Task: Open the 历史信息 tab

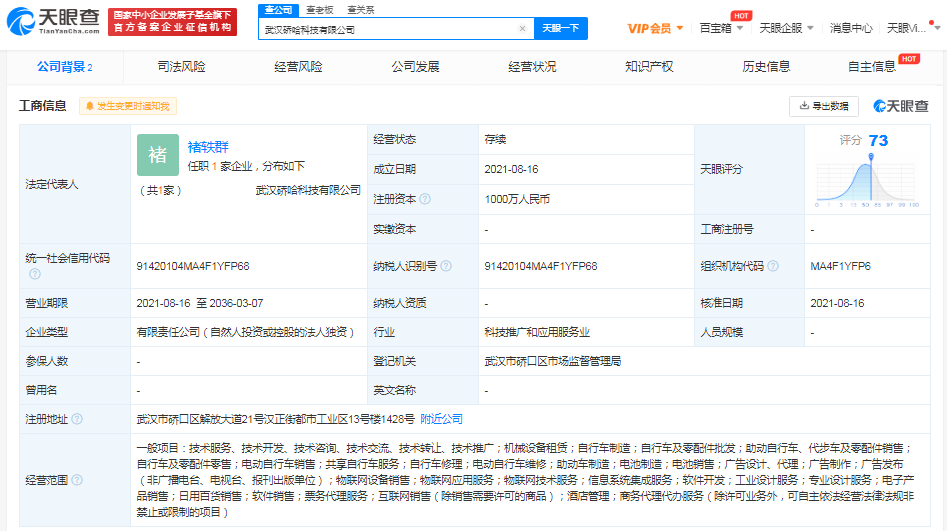Action: pos(766,67)
